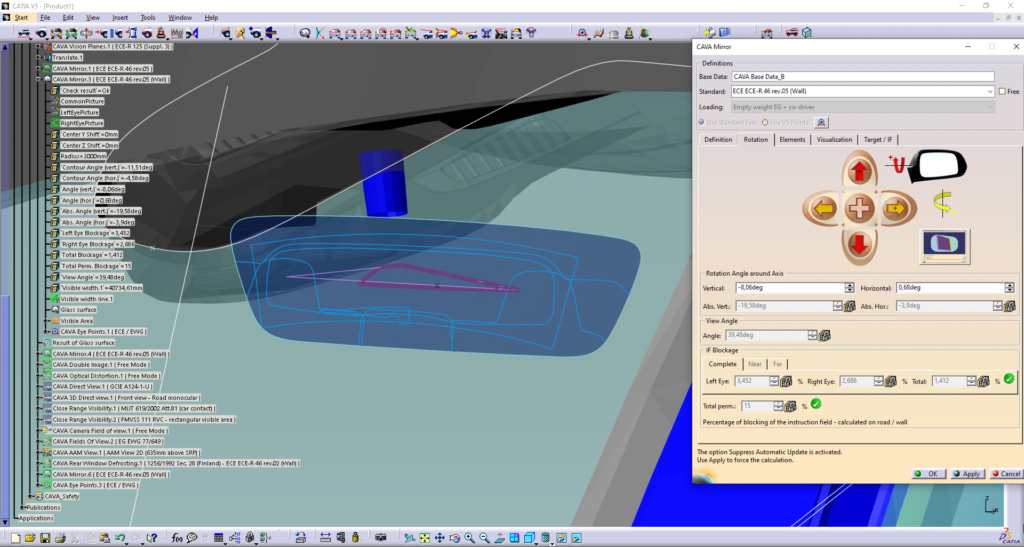
Task: Click calculator icon beside Total perm. field
Action: click(791, 406)
